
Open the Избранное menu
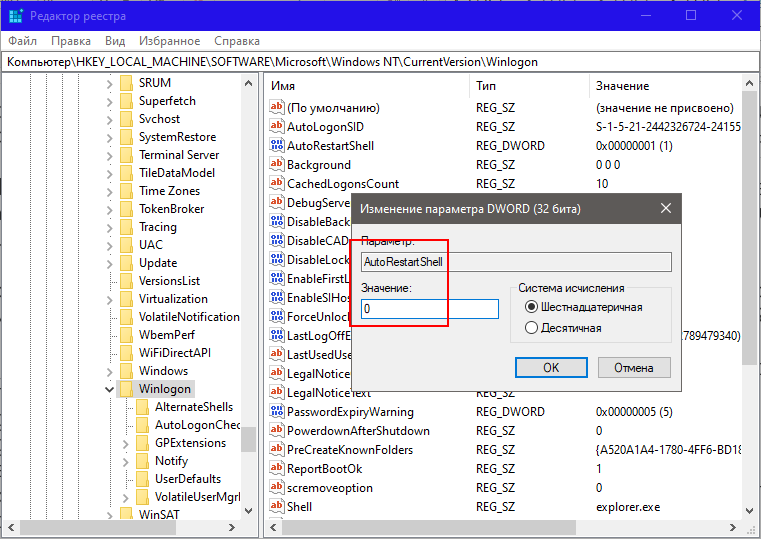[x=169, y=41]
